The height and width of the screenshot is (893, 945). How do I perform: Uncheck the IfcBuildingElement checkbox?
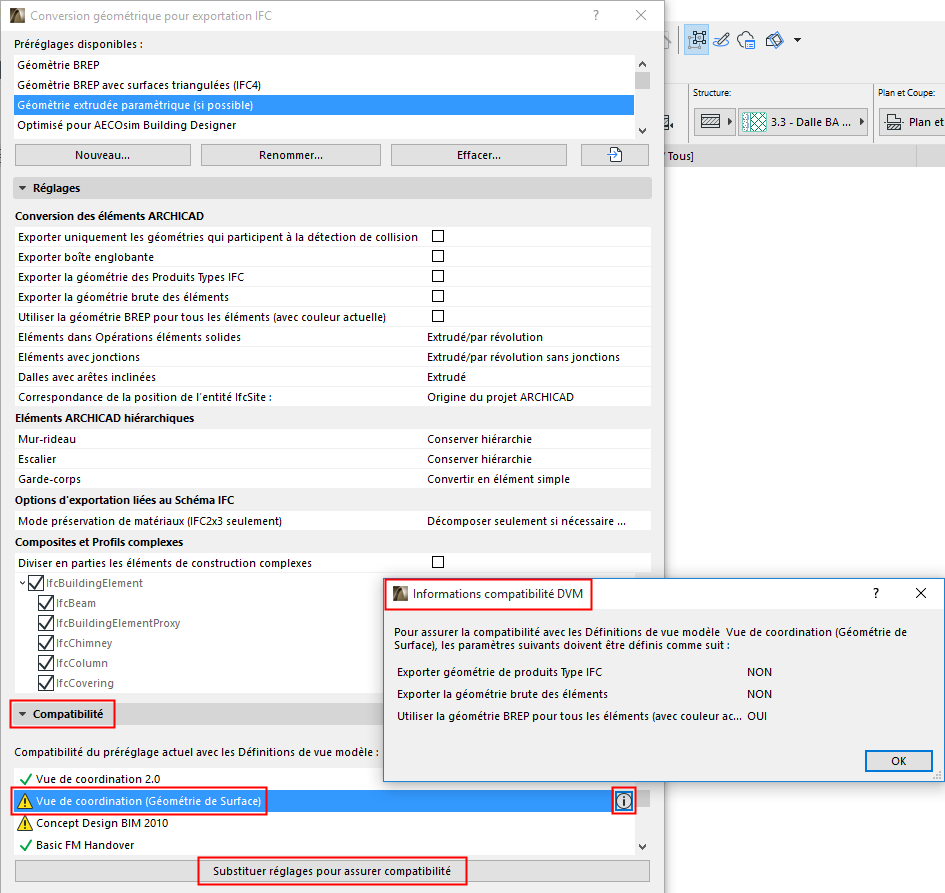click(x=36, y=583)
